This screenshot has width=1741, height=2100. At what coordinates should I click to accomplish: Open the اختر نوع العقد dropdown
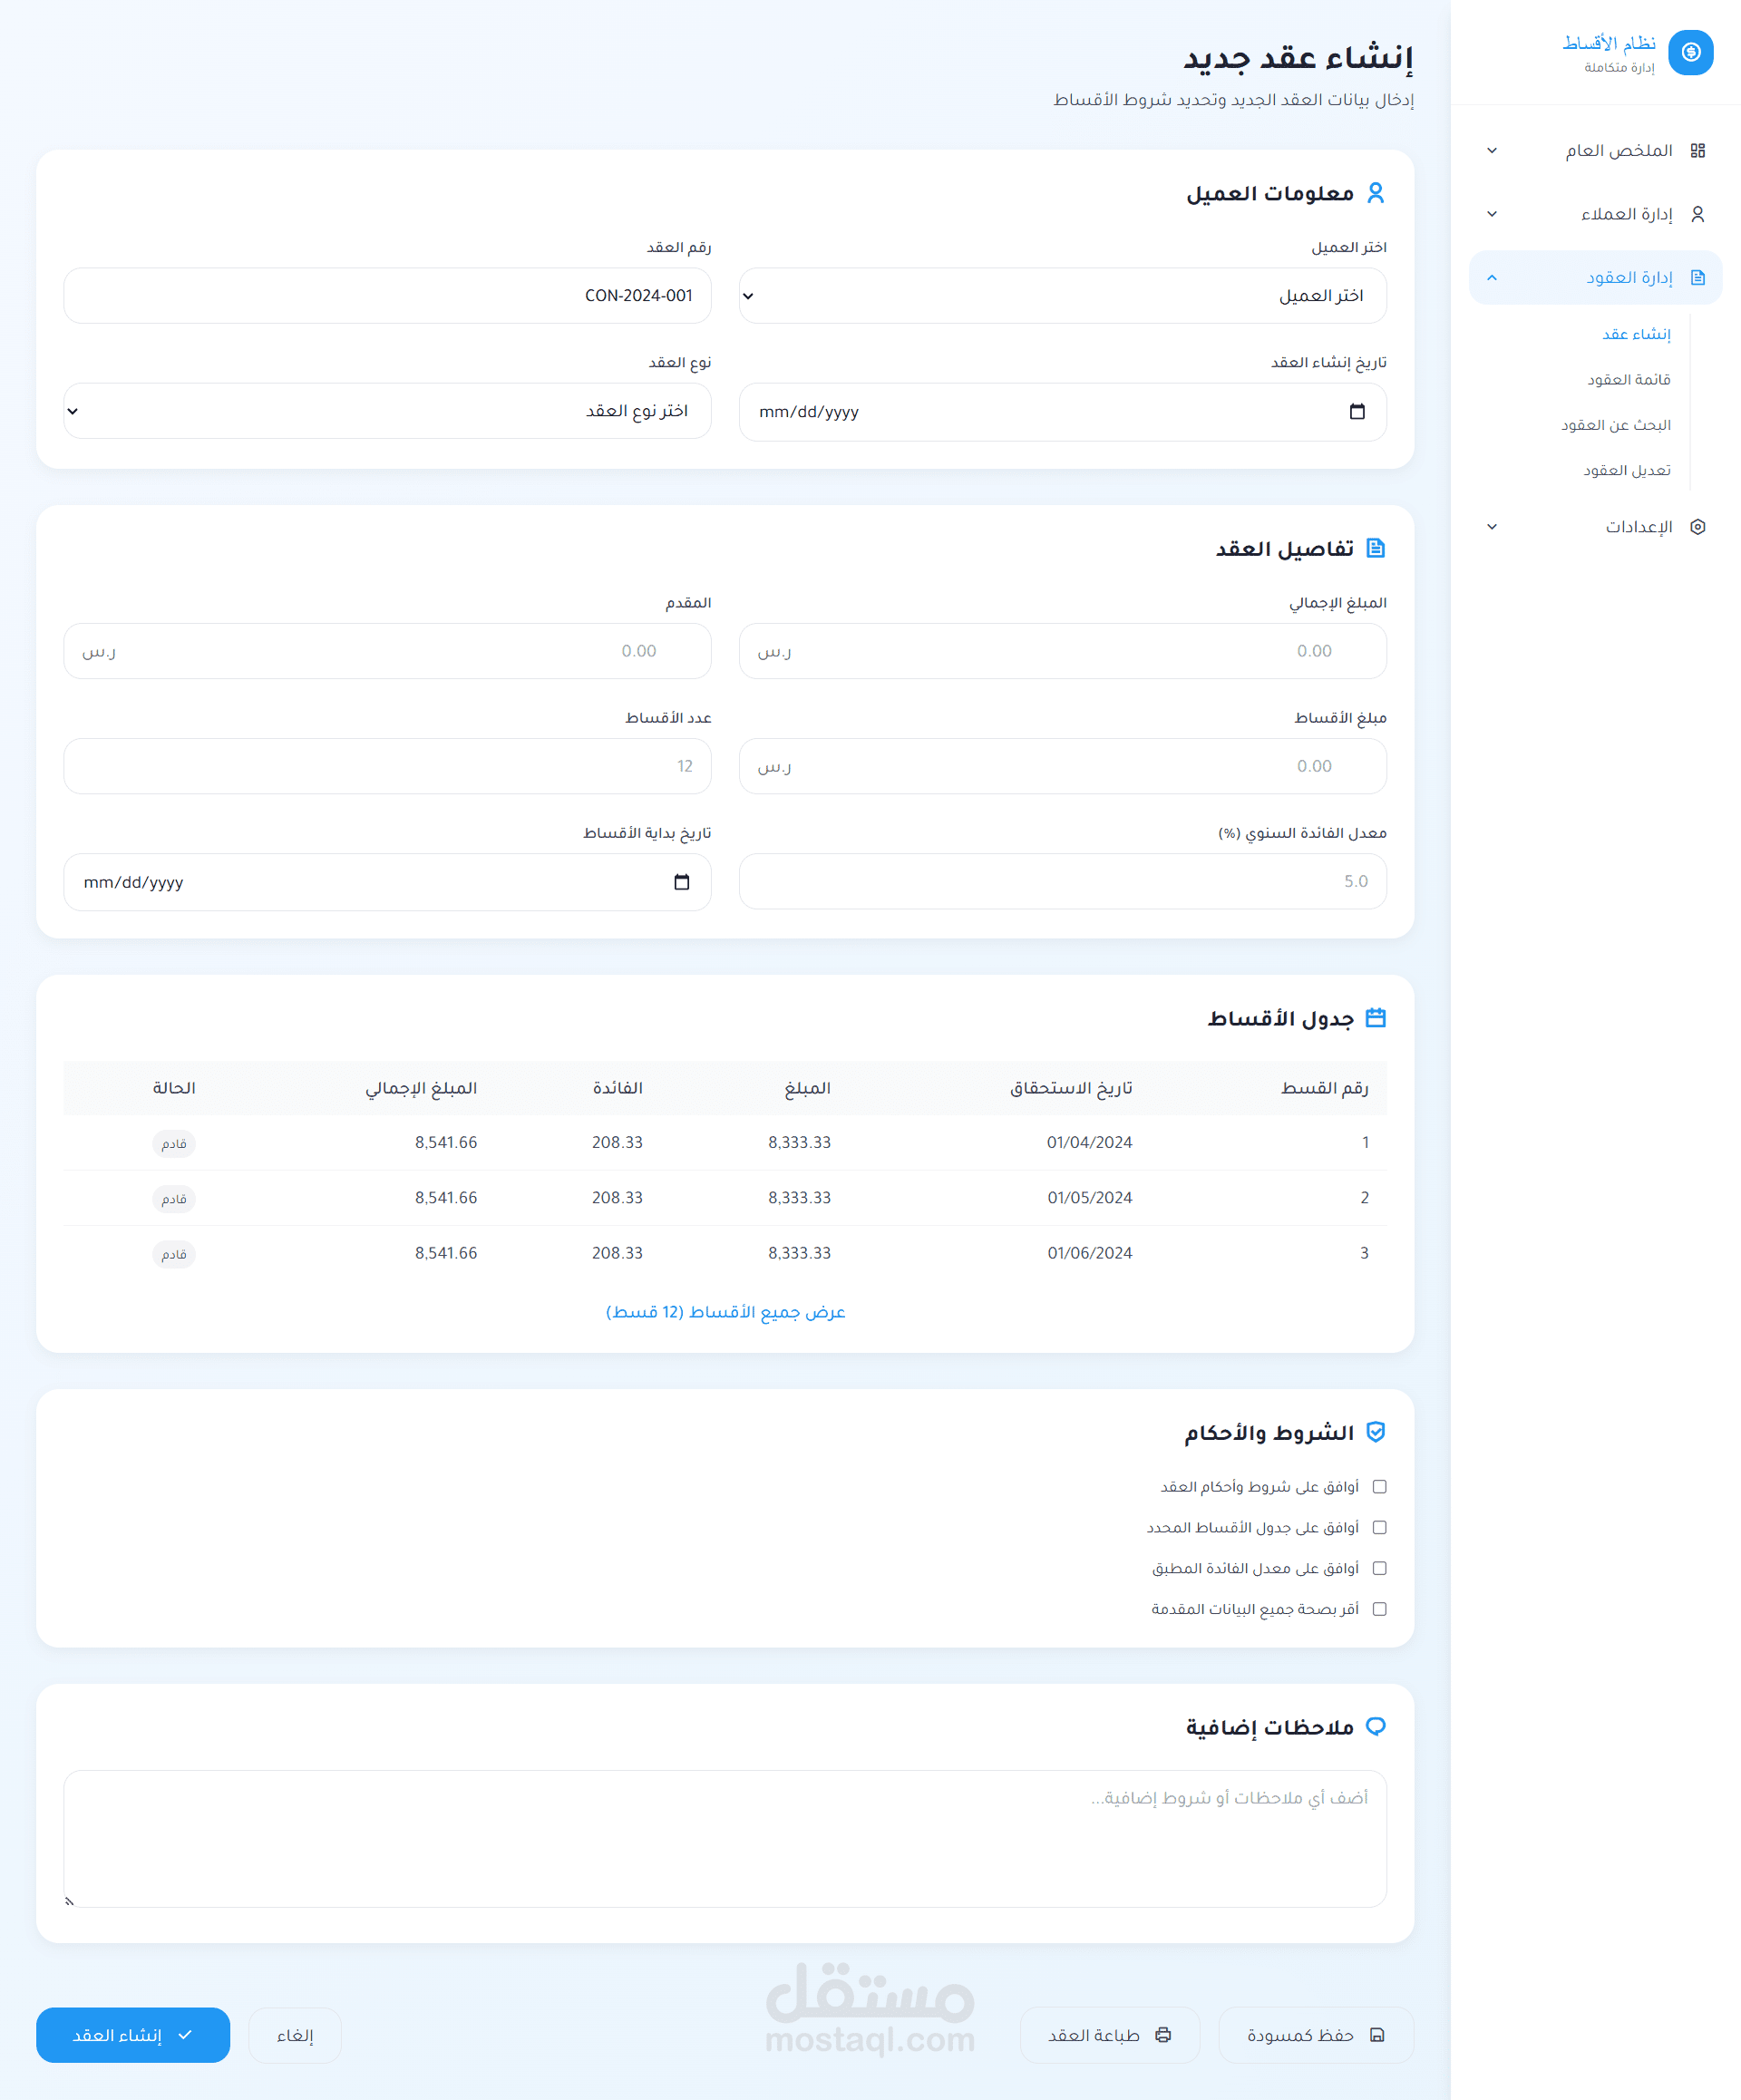[387, 411]
